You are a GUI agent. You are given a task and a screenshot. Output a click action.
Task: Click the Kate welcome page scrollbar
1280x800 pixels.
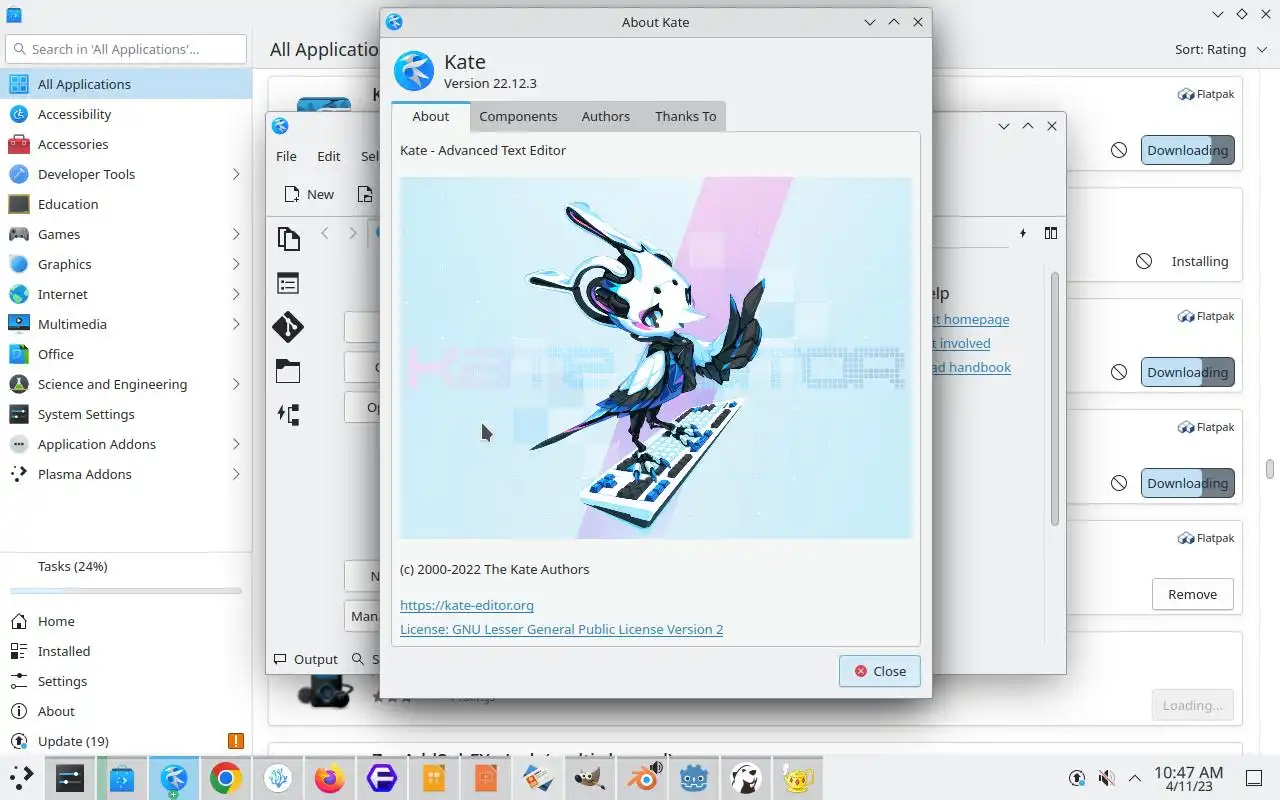(1054, 398)
